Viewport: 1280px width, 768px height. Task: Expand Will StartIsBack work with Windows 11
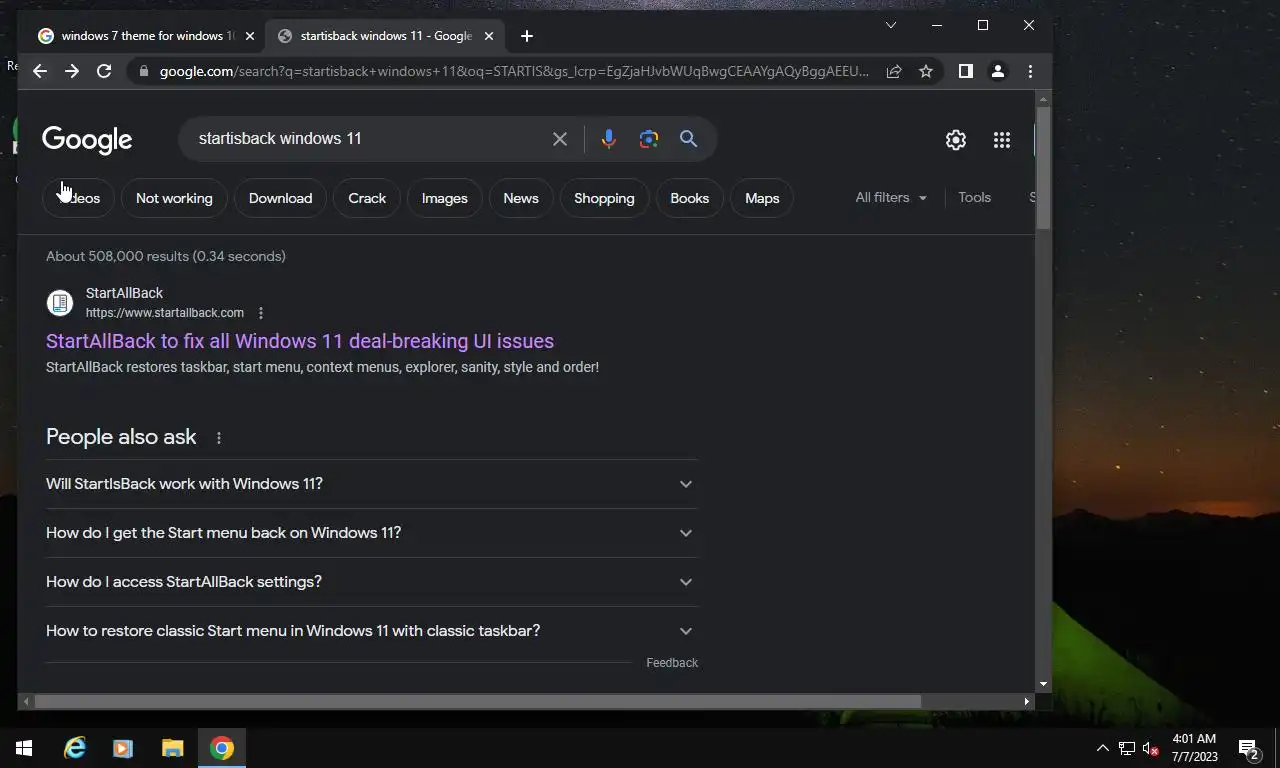[x=372, y=484]
